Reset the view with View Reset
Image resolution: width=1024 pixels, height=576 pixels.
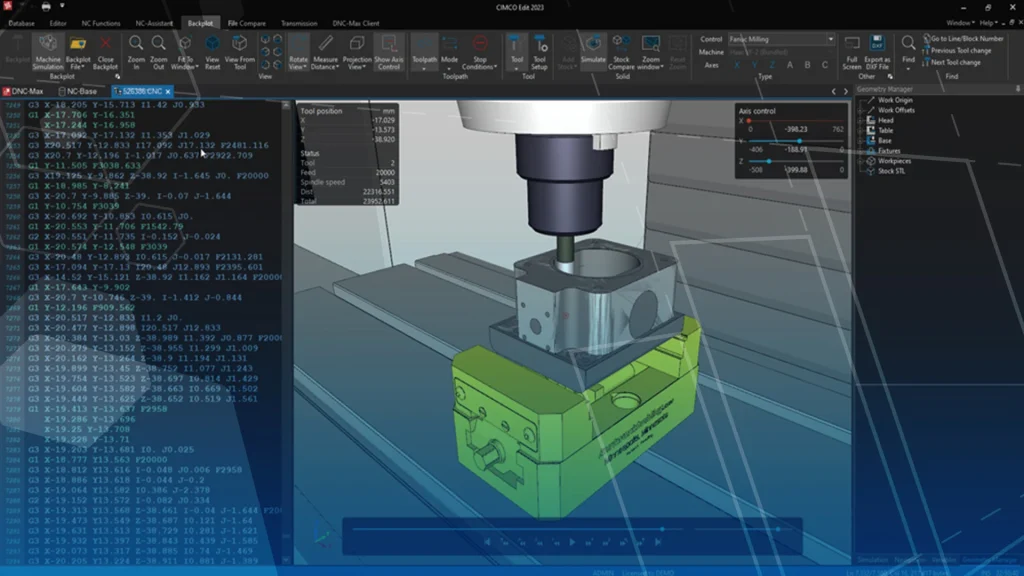point(211,50)
